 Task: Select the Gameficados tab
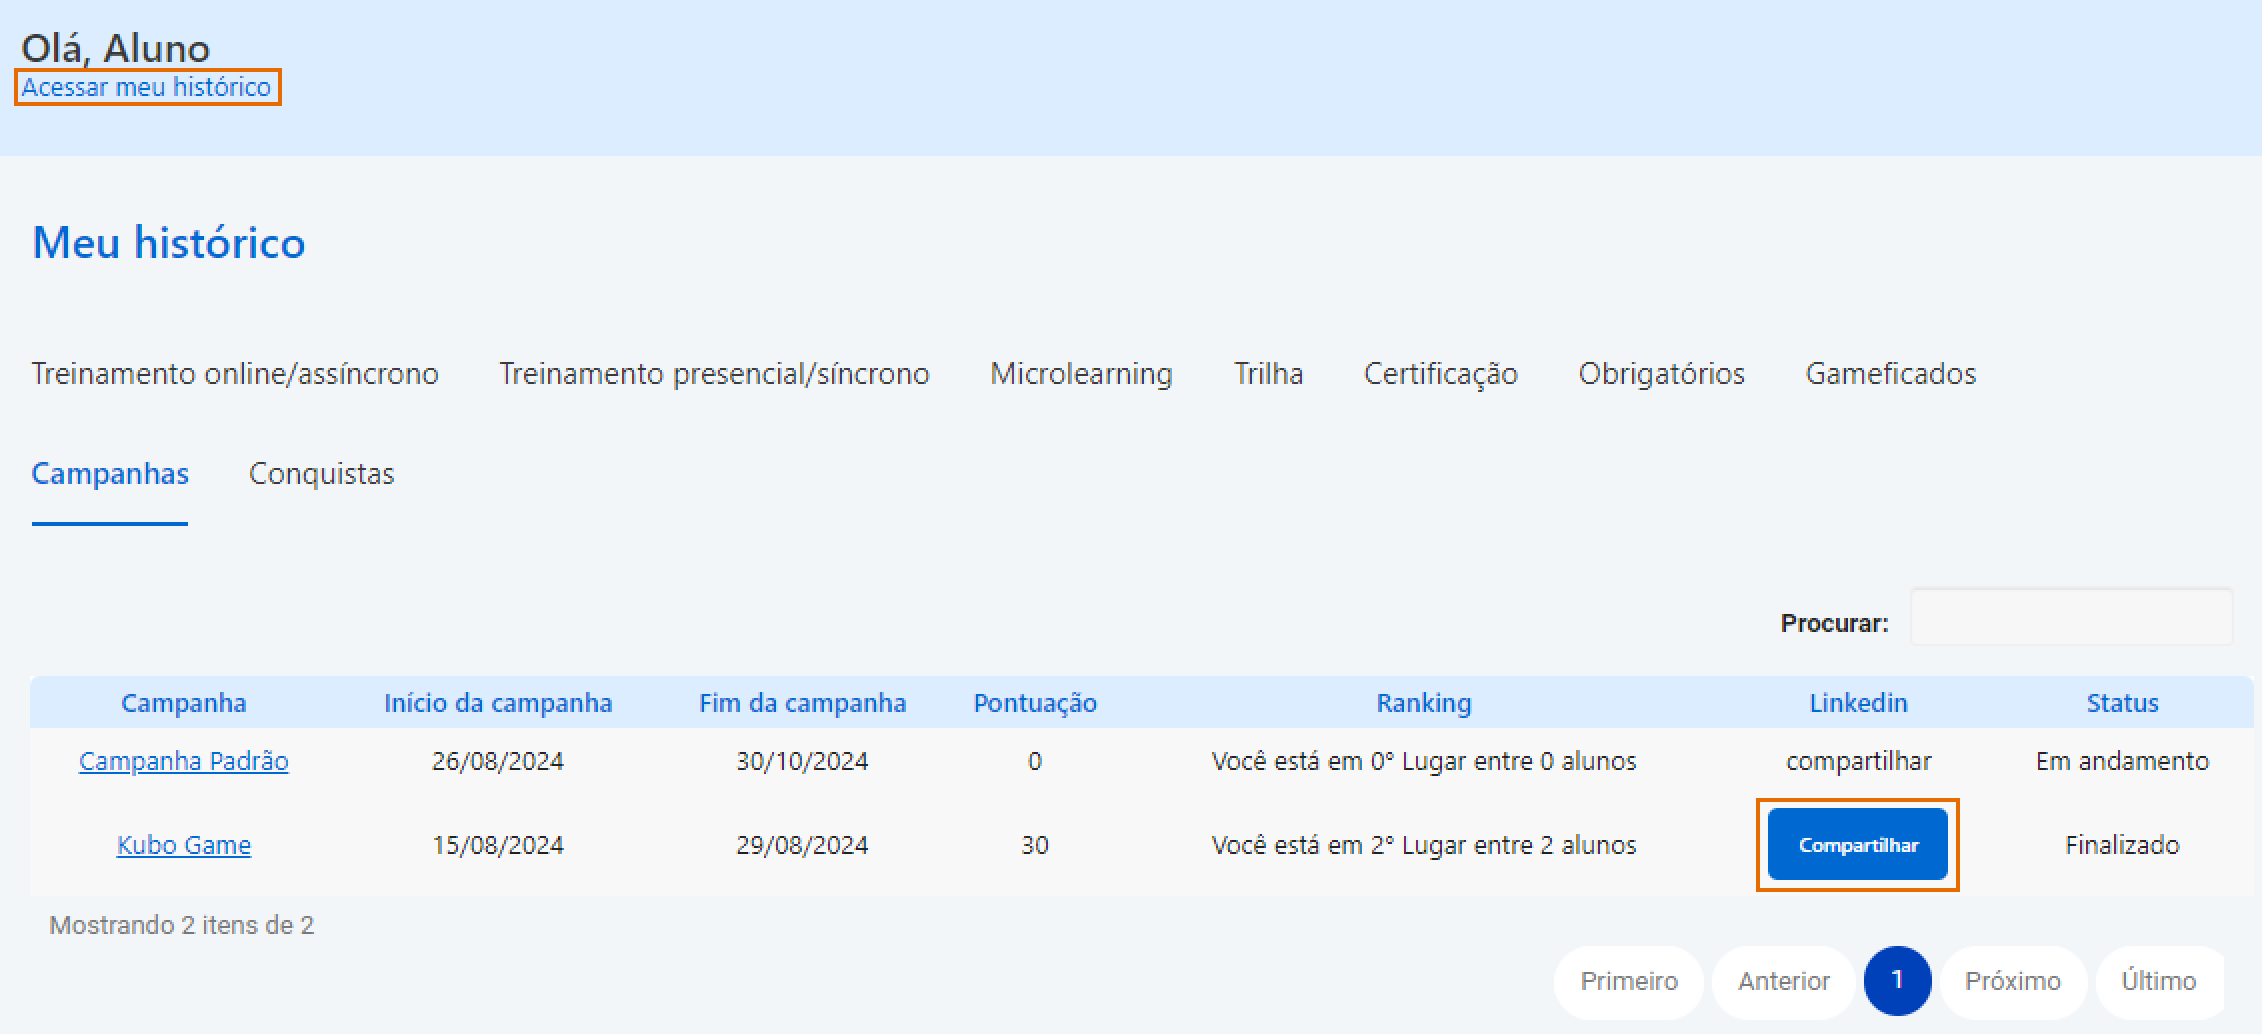[1890, 373]
